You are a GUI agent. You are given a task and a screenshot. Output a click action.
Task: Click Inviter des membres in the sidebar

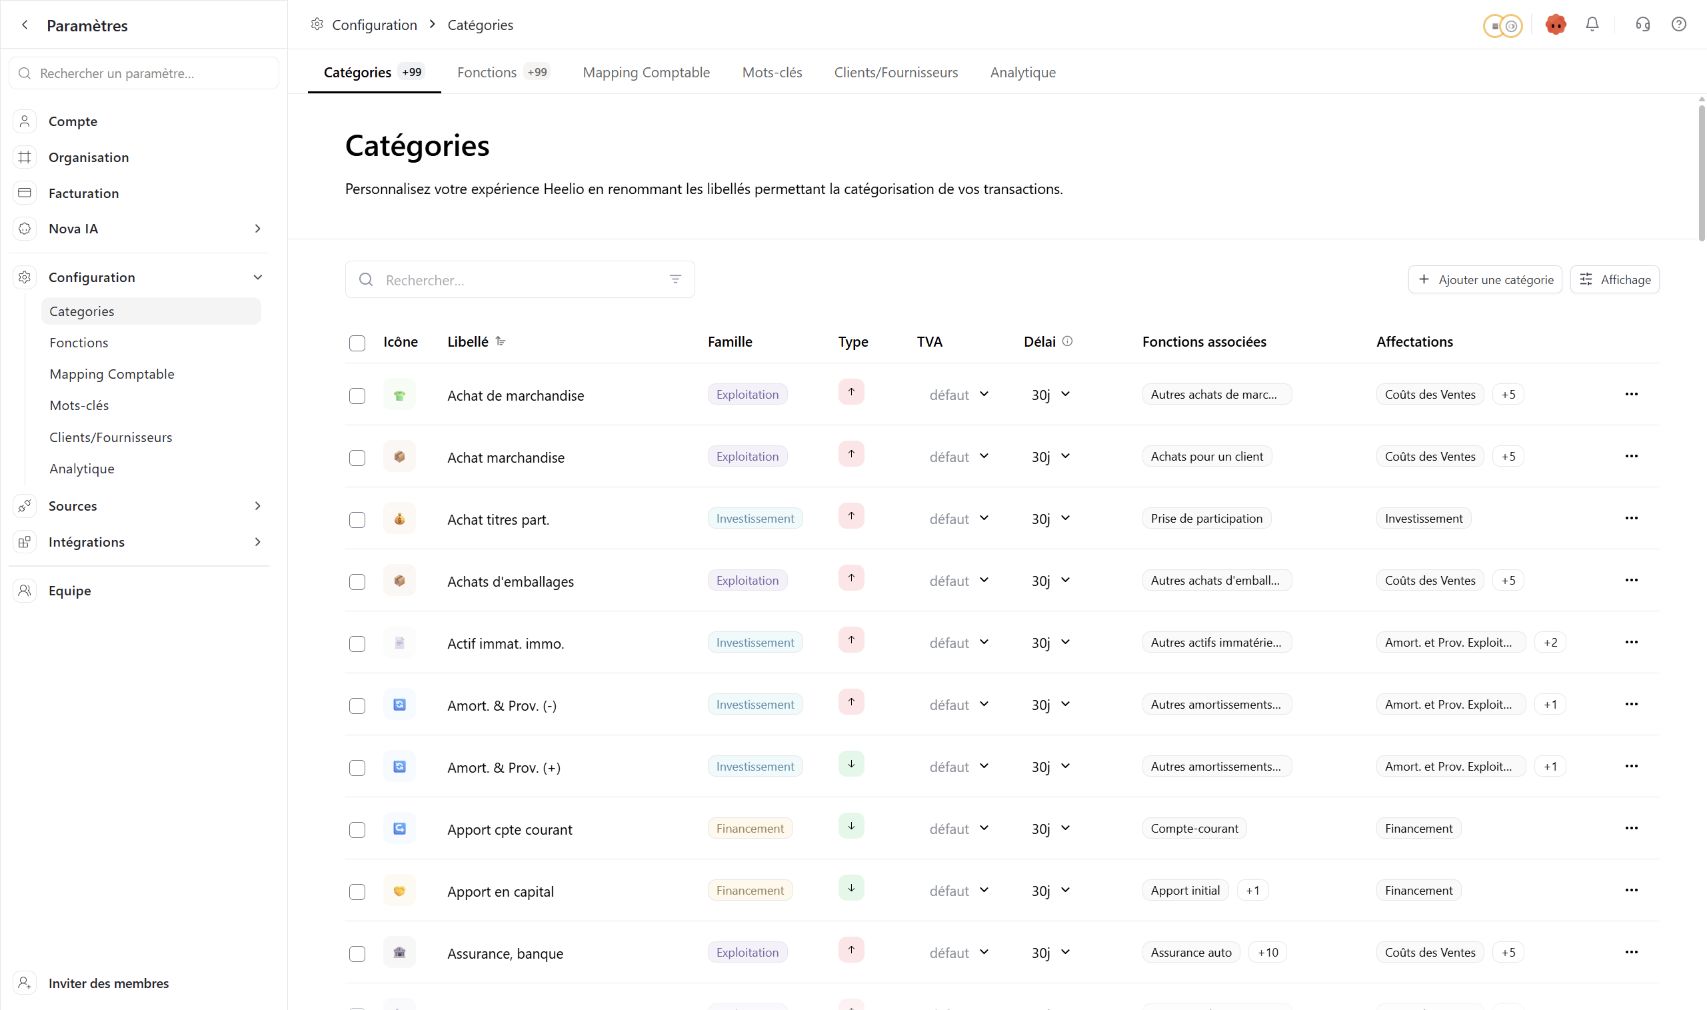[108, 983]
